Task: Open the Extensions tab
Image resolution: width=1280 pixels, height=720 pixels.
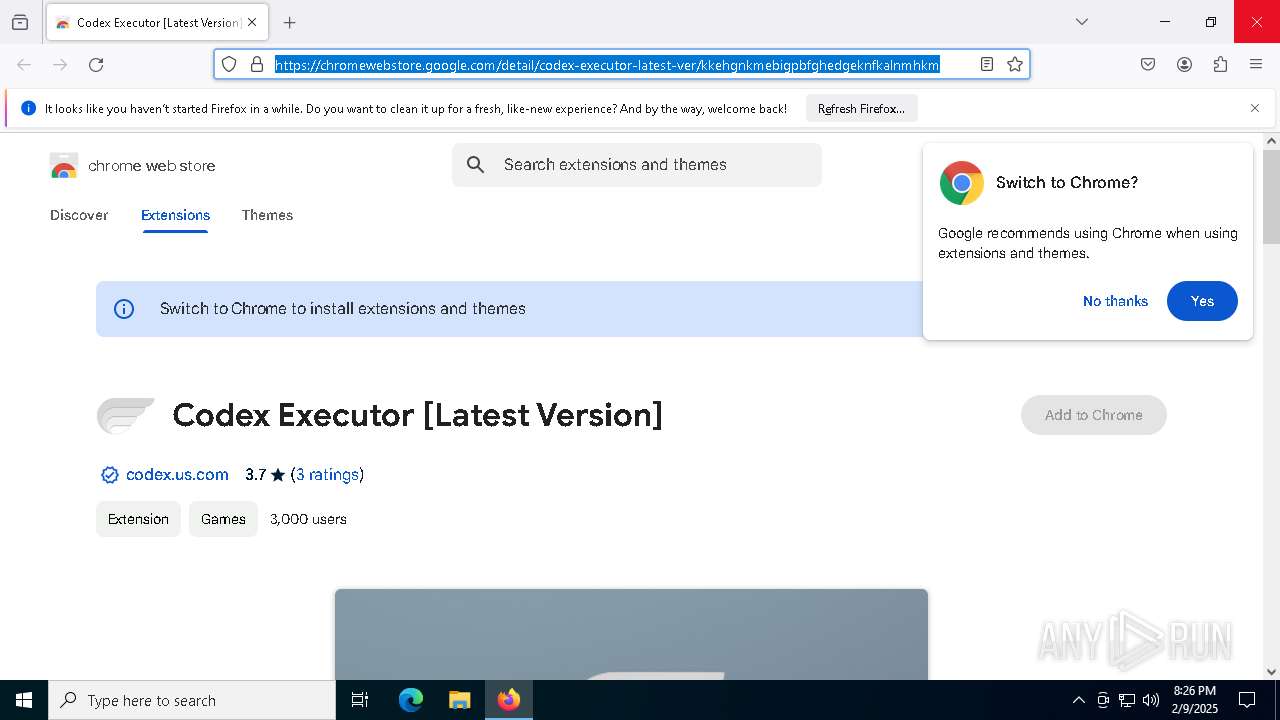Action: (175, 215)
